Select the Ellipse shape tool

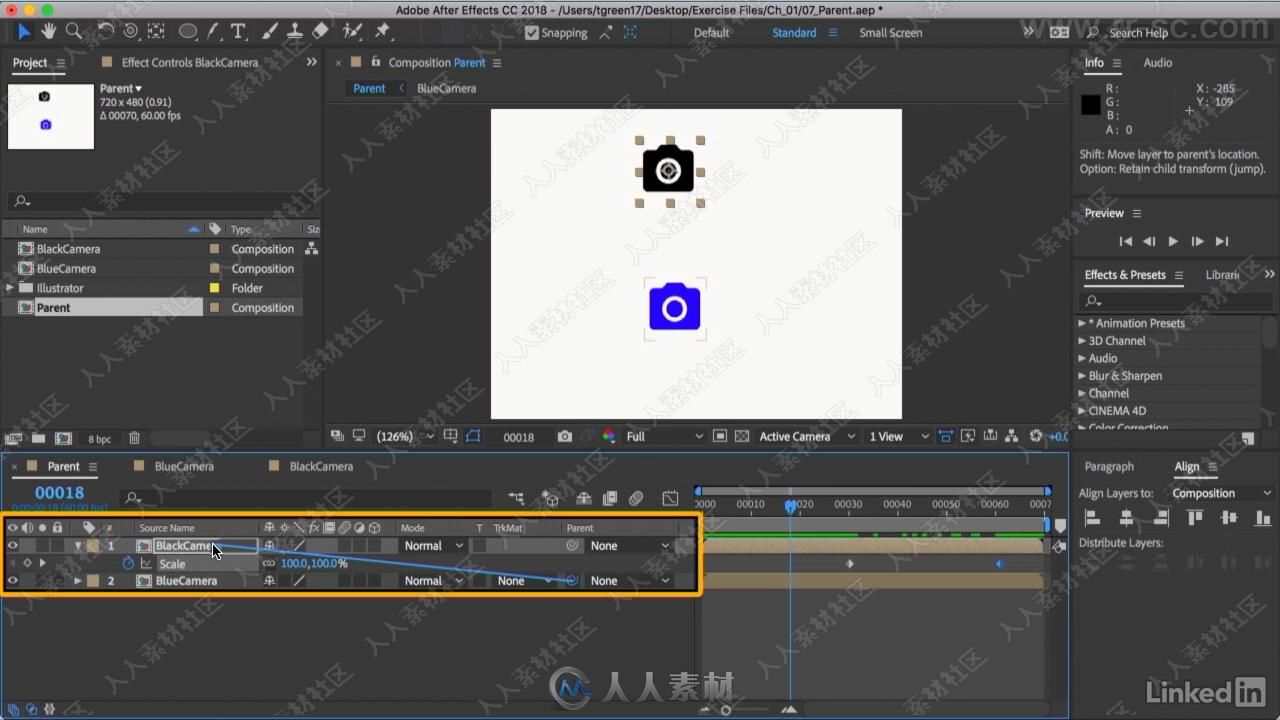click(187, 32)
